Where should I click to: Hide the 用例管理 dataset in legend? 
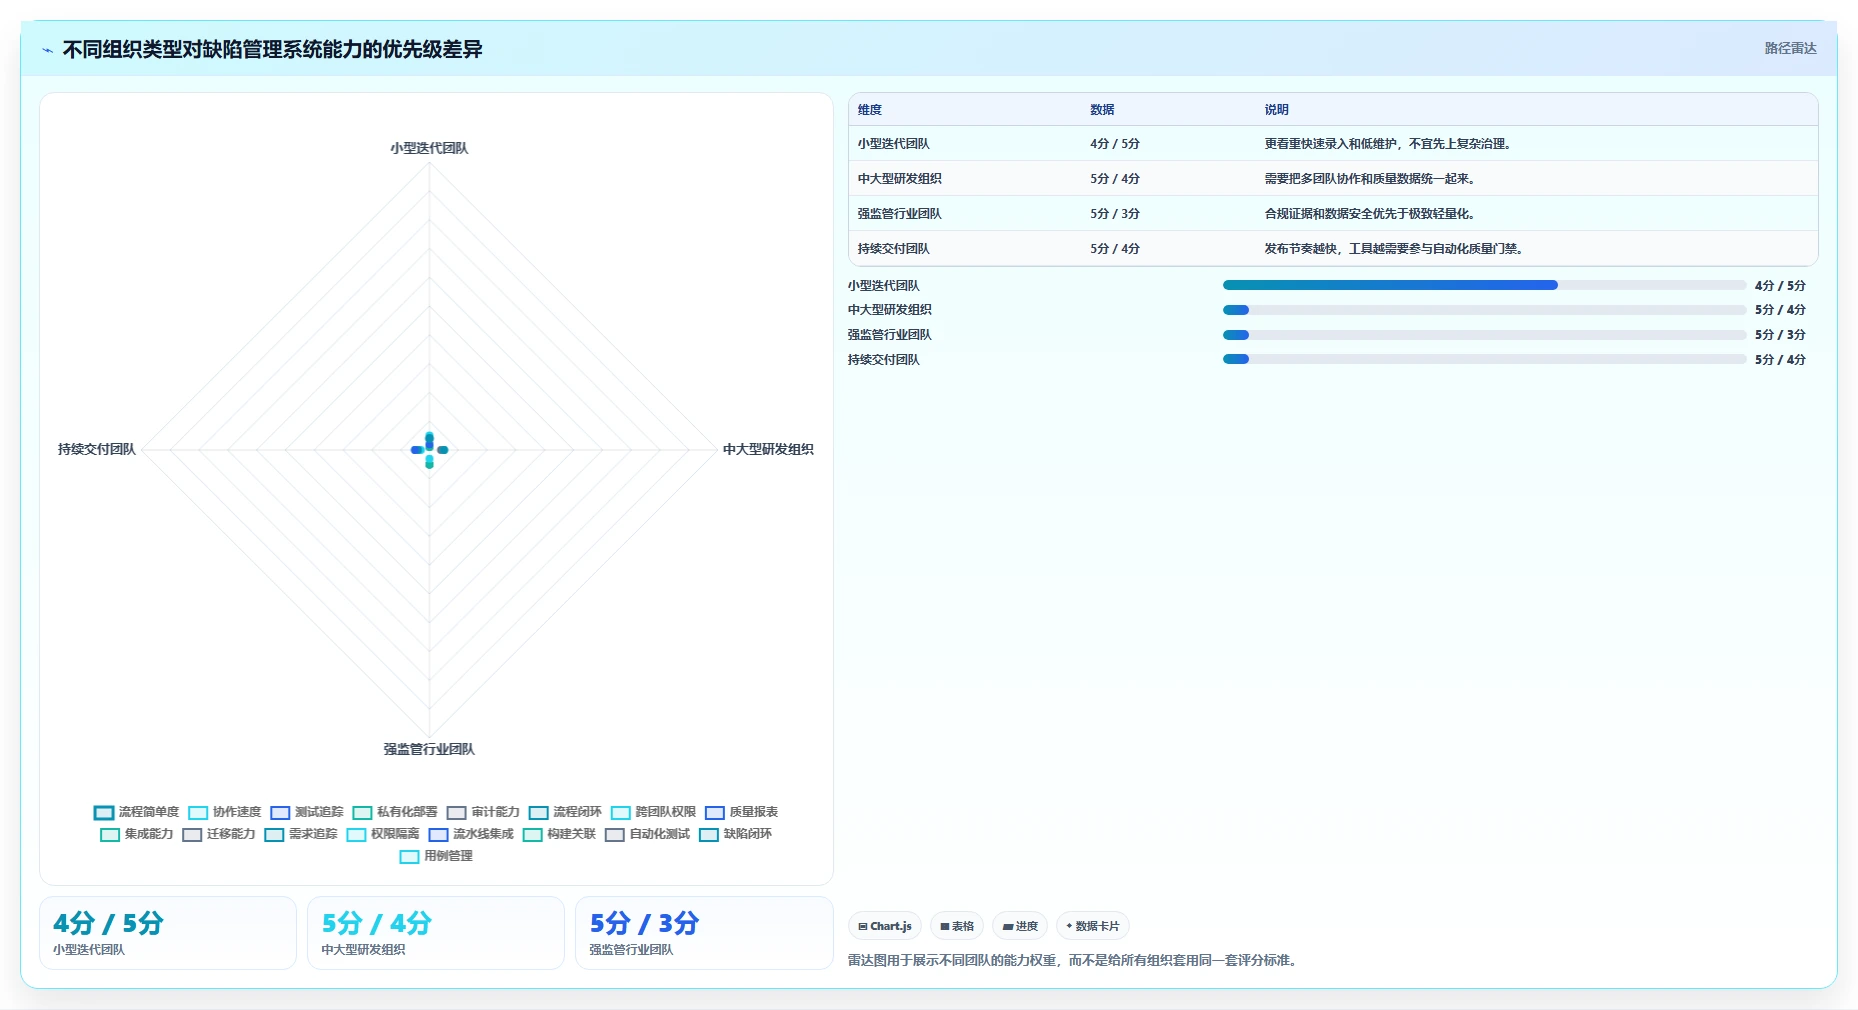pos(436,856)
